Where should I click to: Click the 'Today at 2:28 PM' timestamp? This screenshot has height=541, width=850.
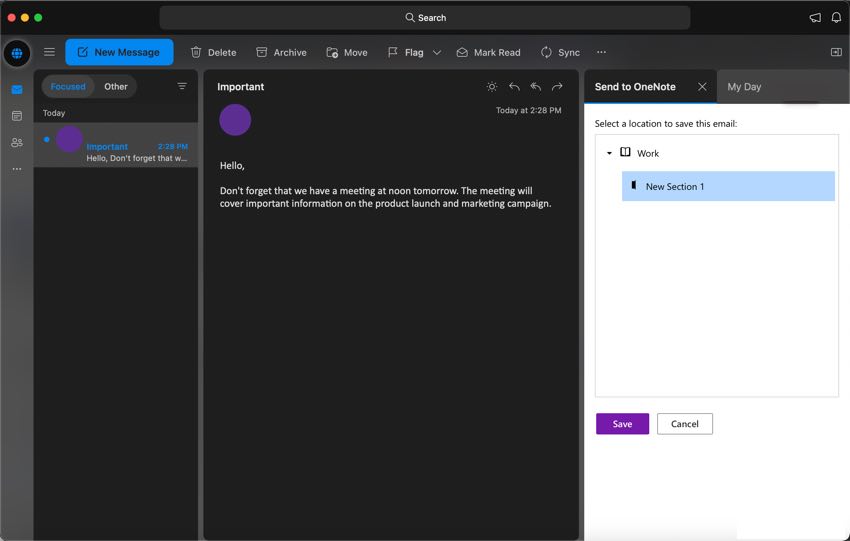pos(529,110)
